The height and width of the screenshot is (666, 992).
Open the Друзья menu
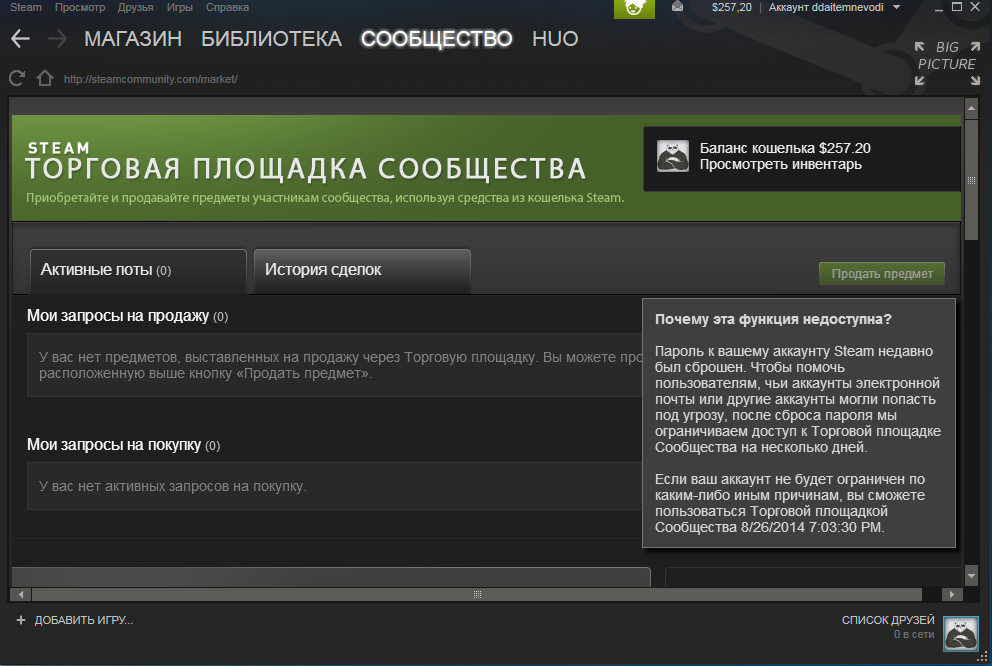pyautogui.click(x=135, y=7)
